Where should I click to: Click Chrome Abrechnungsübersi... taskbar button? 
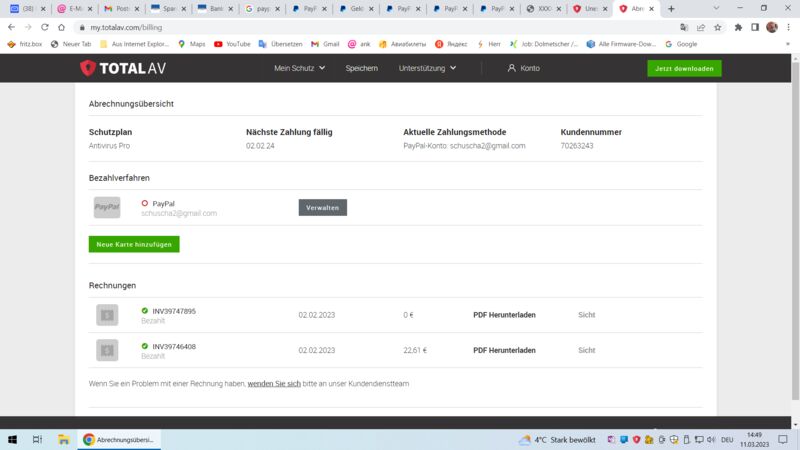(x=119, y=439)
